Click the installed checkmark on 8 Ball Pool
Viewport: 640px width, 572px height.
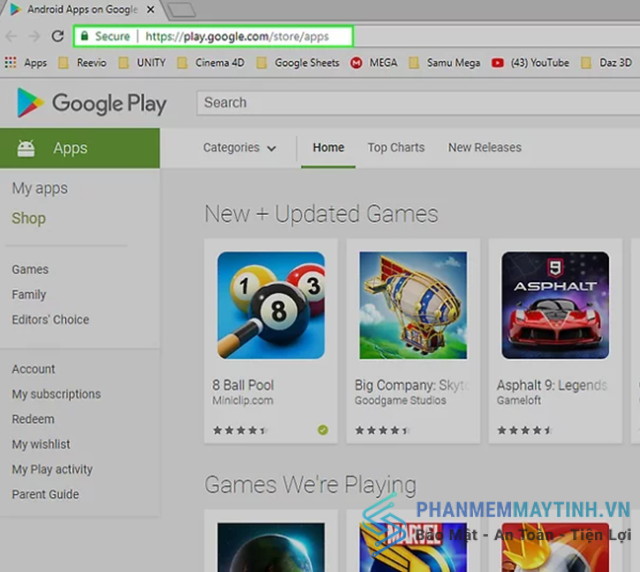pyautogui.click(x=322, y=430)
